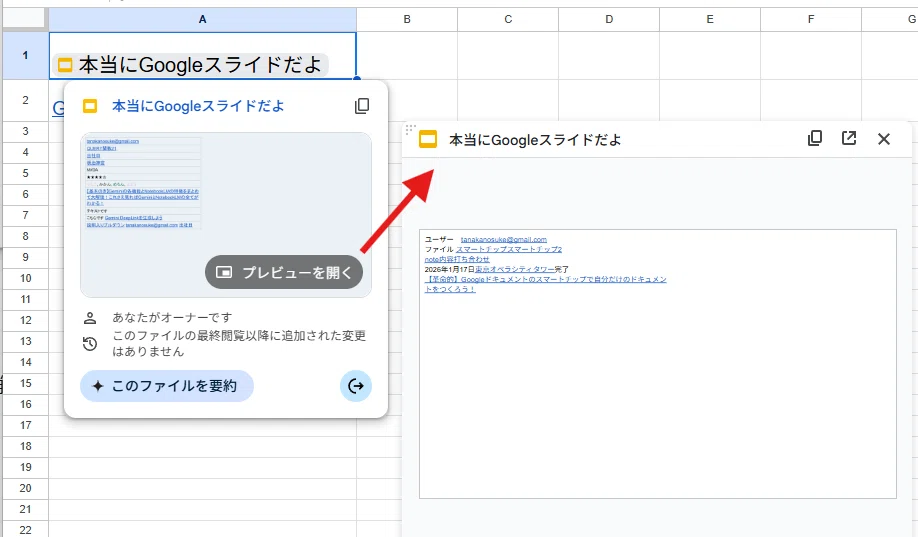This screenshot has height=537, width=918.
Task: Select row 15 header
Action: pos(25,383)
